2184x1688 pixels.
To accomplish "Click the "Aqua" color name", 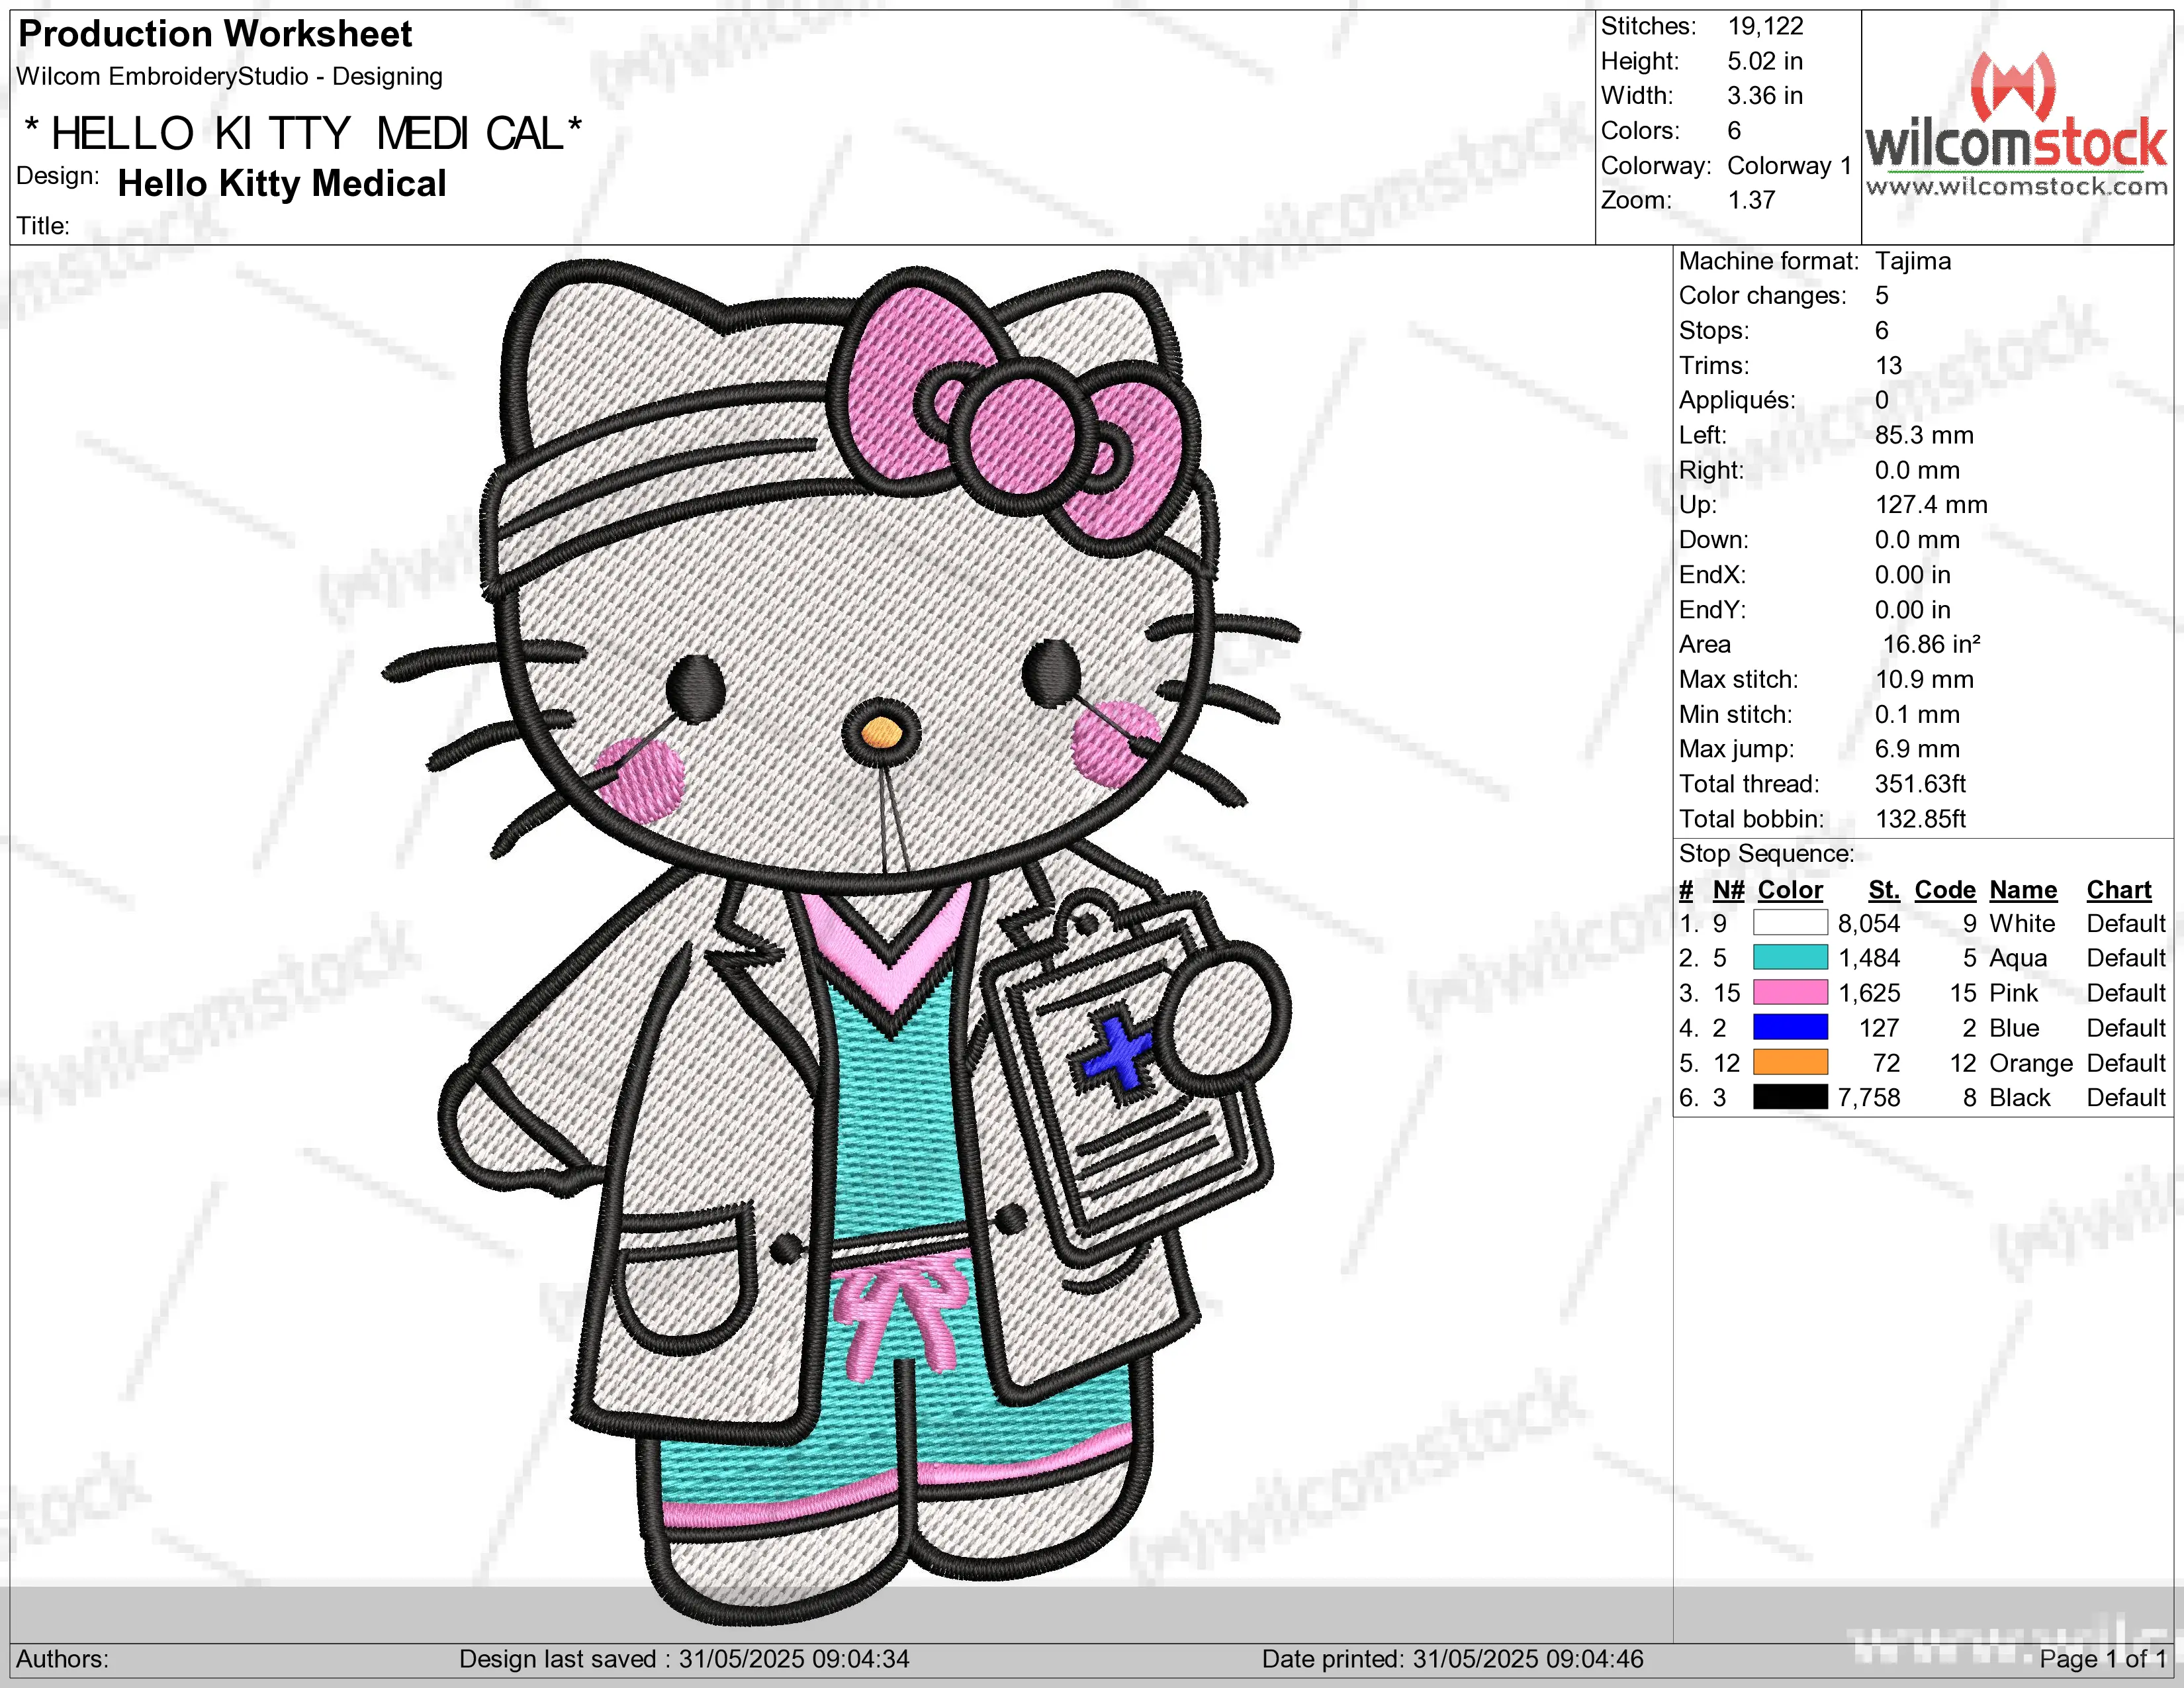I will (x=2018, y=959).
